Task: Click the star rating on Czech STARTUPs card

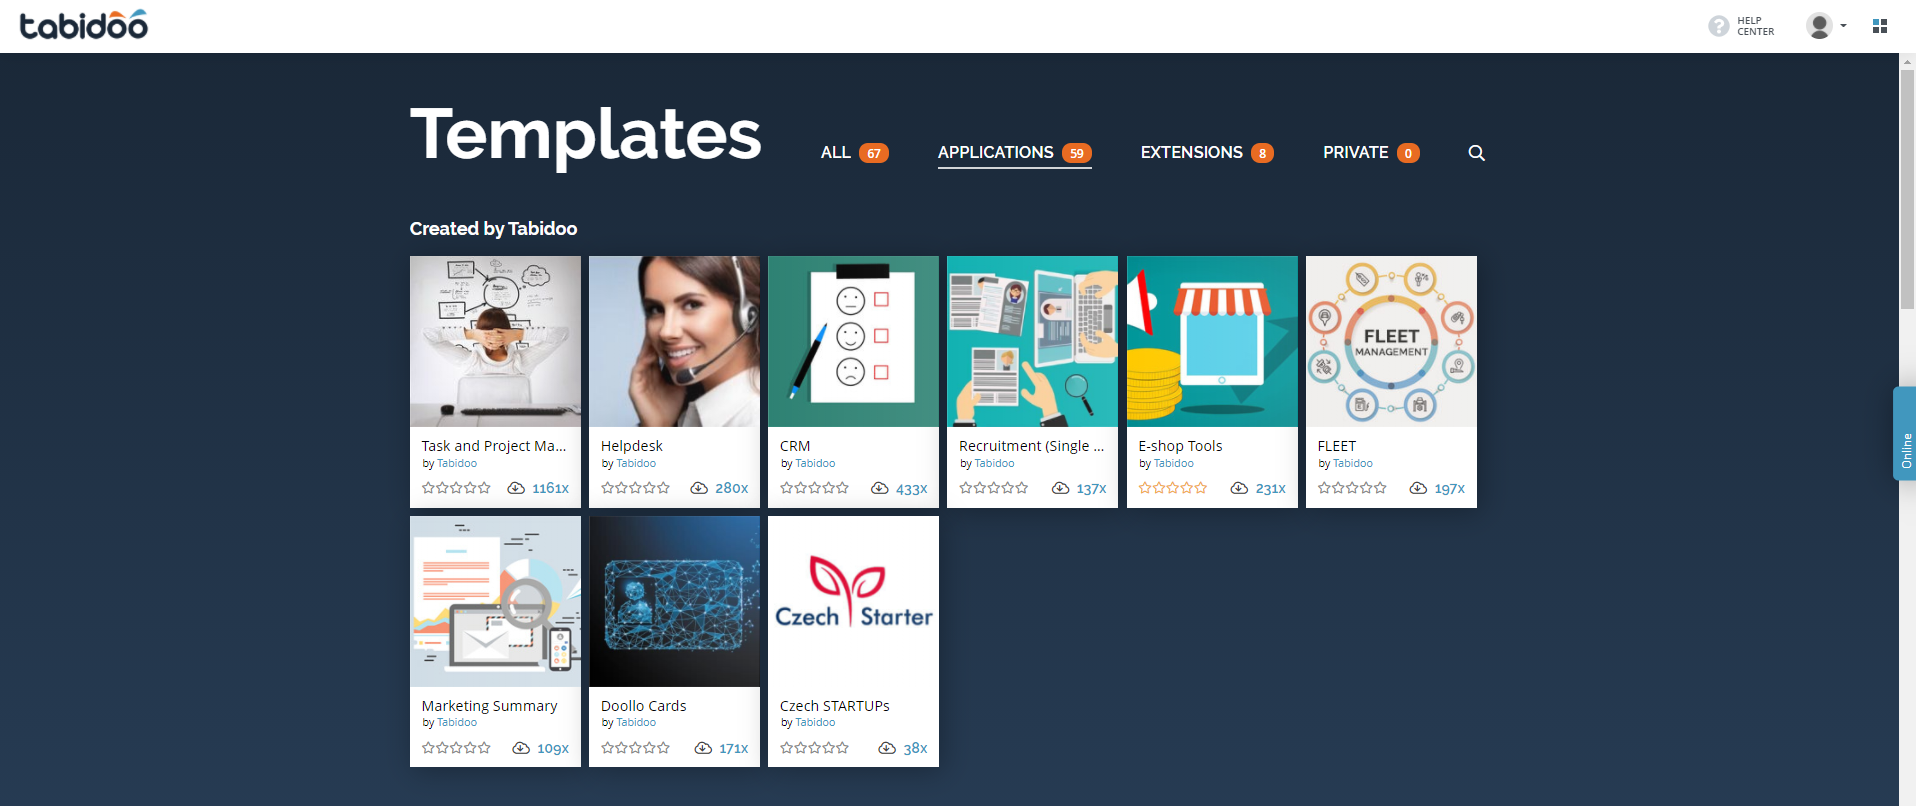Action: [x=814, y=748]
